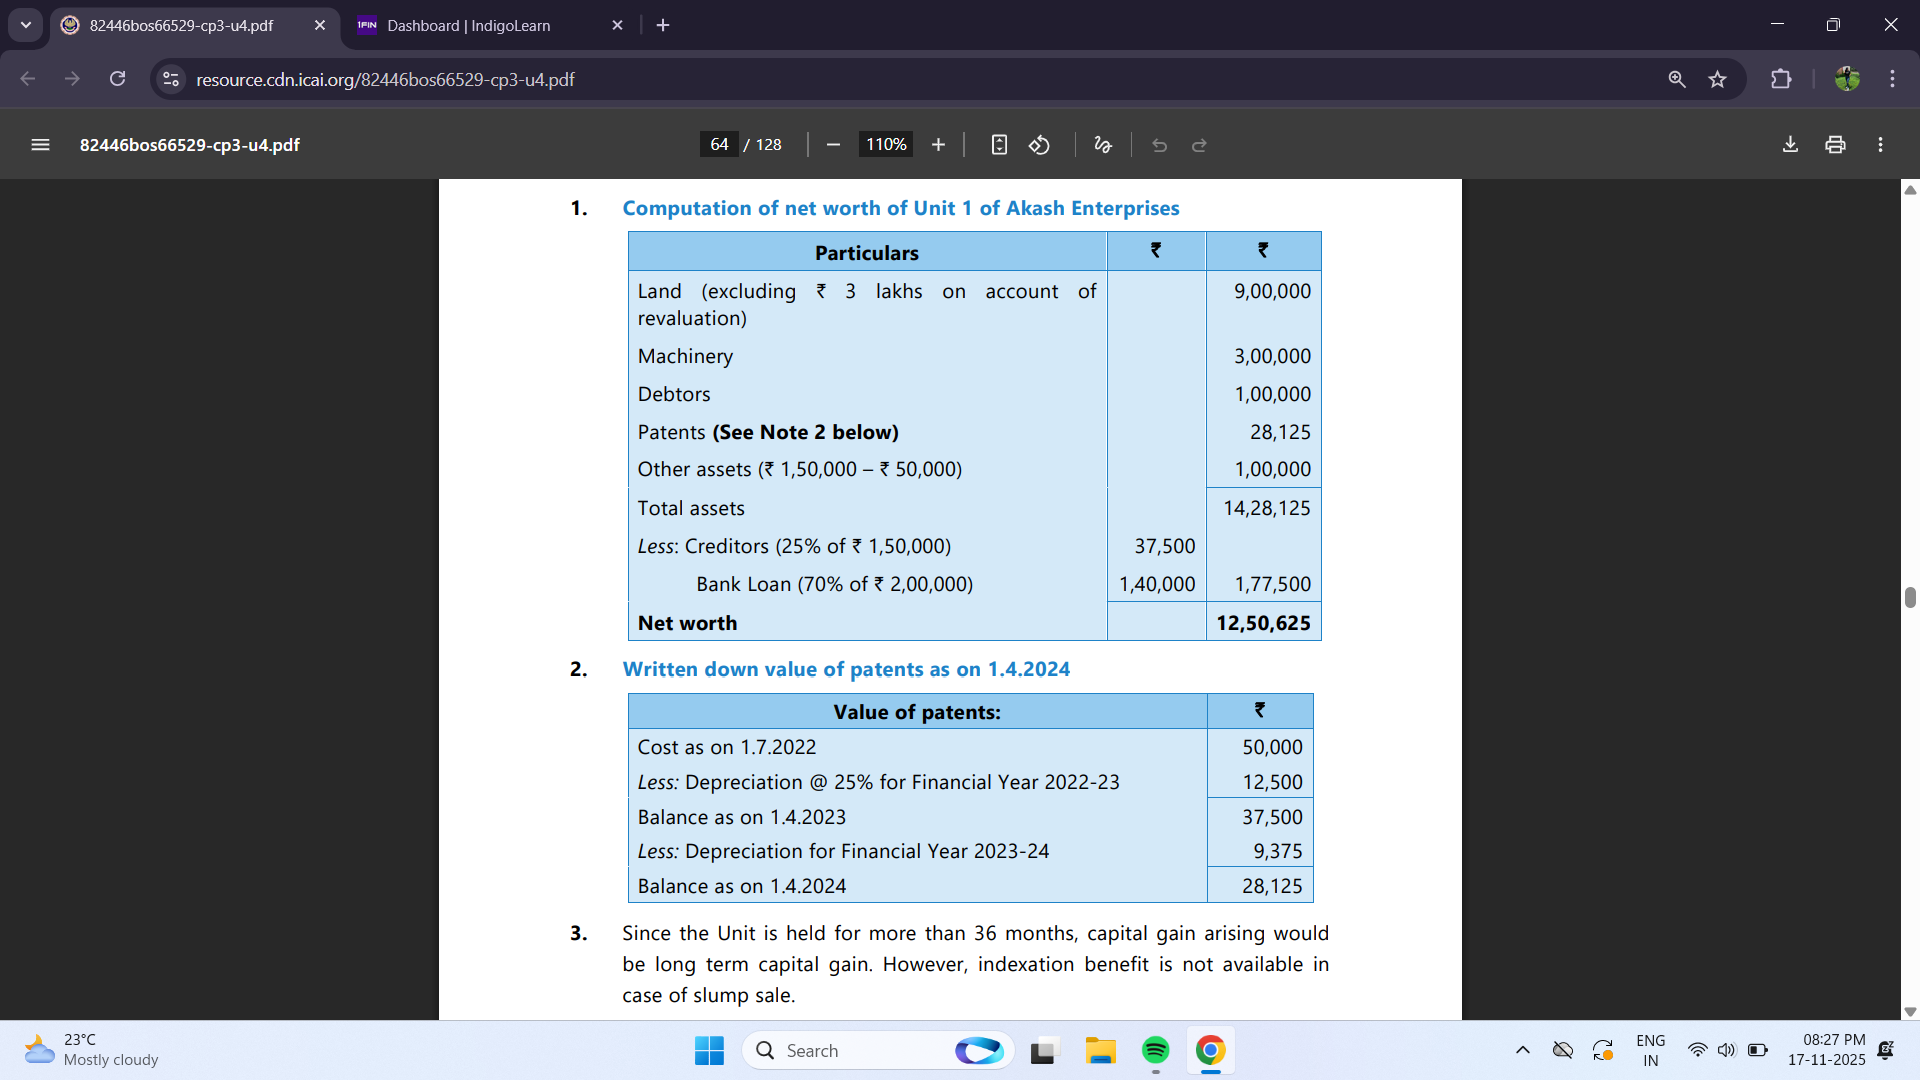The width and height of the screenshot is (1920, 1080).
Task: Expand the tab search dropdown arrow
Action: [26, 25]
